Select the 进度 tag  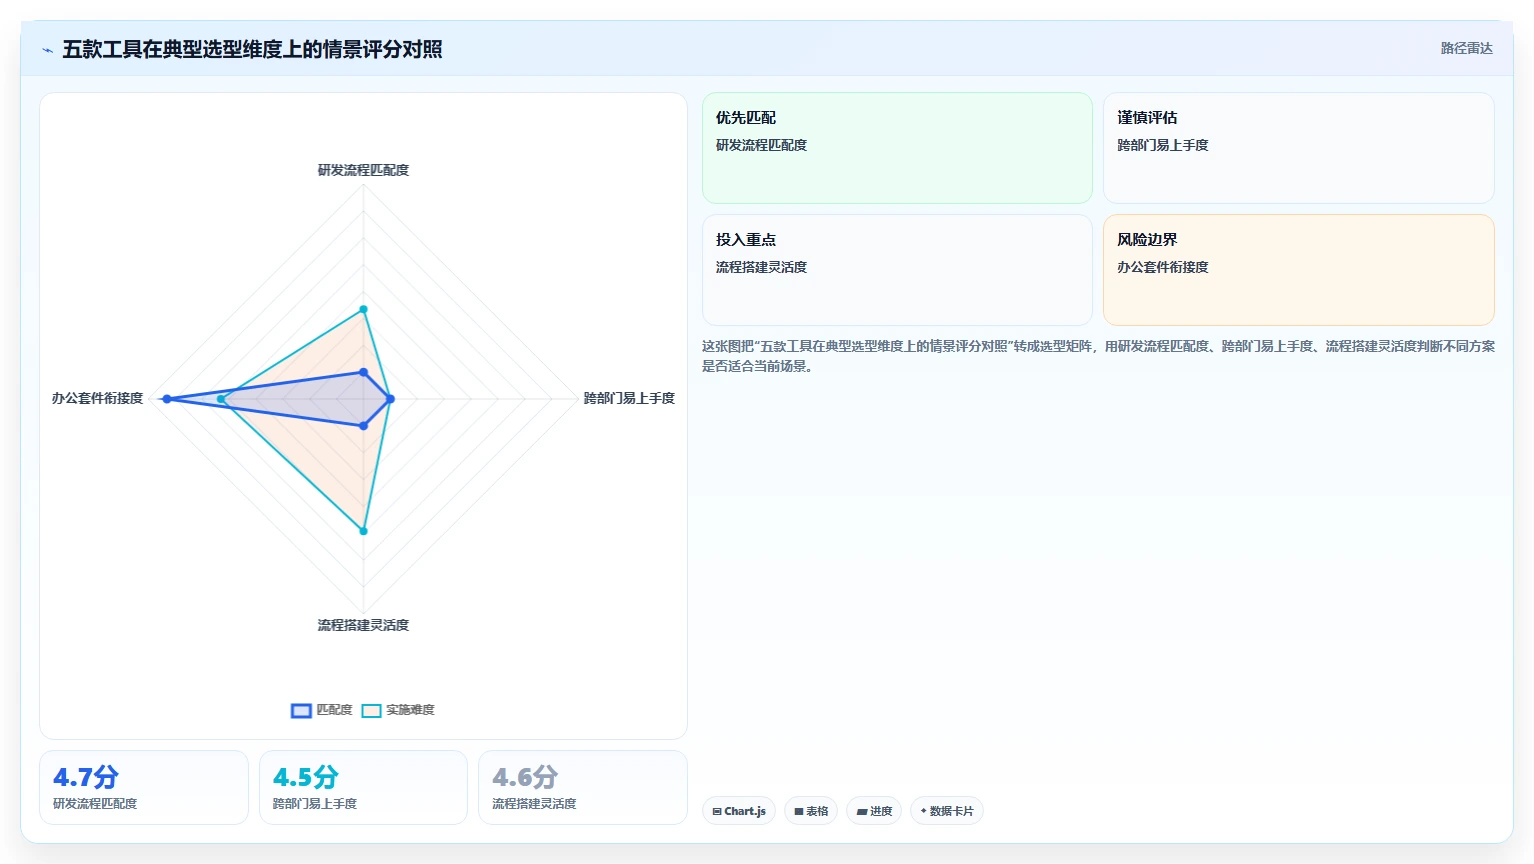(x=874, y=811)
